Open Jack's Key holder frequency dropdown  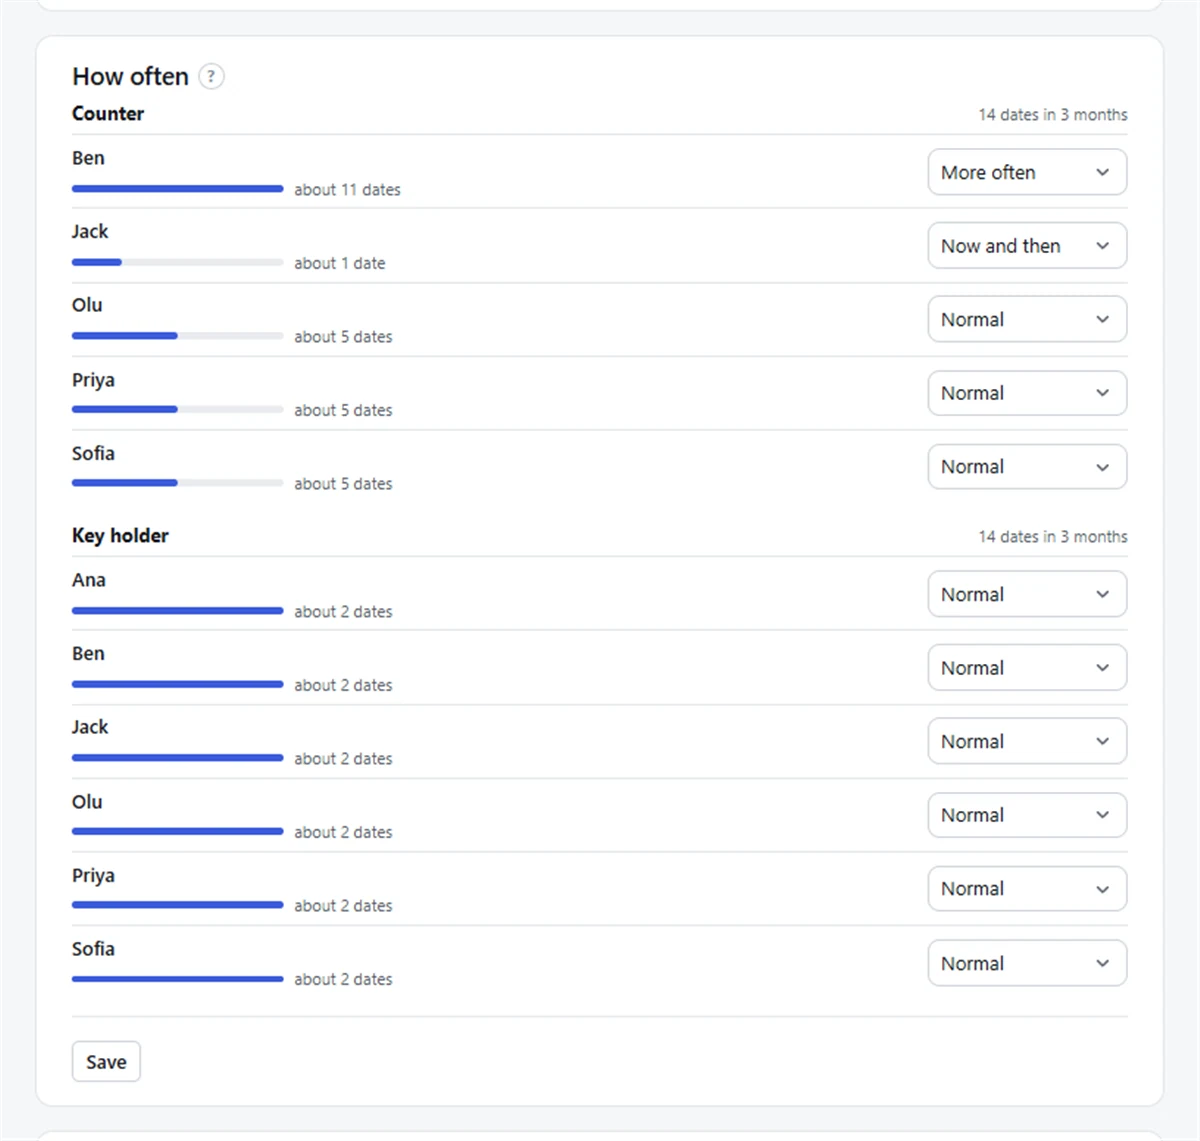coord(1027,741)
